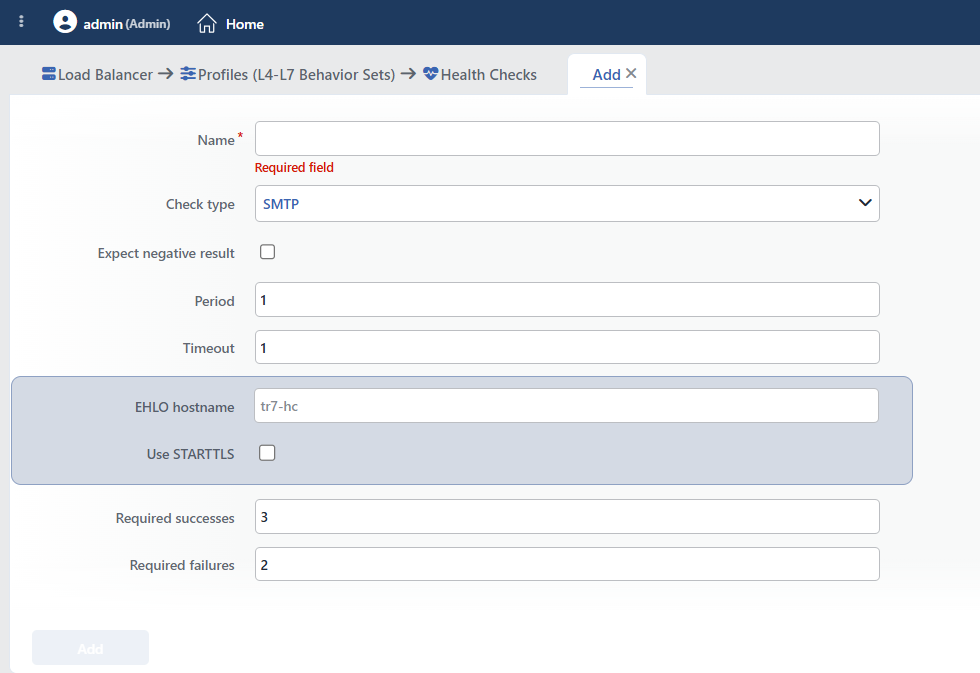Image resolution: width=980 pixels, height=673 pixels.
Task: Click the 'Required field' error text
Action: pyautogui.click(x=294, y=167)
